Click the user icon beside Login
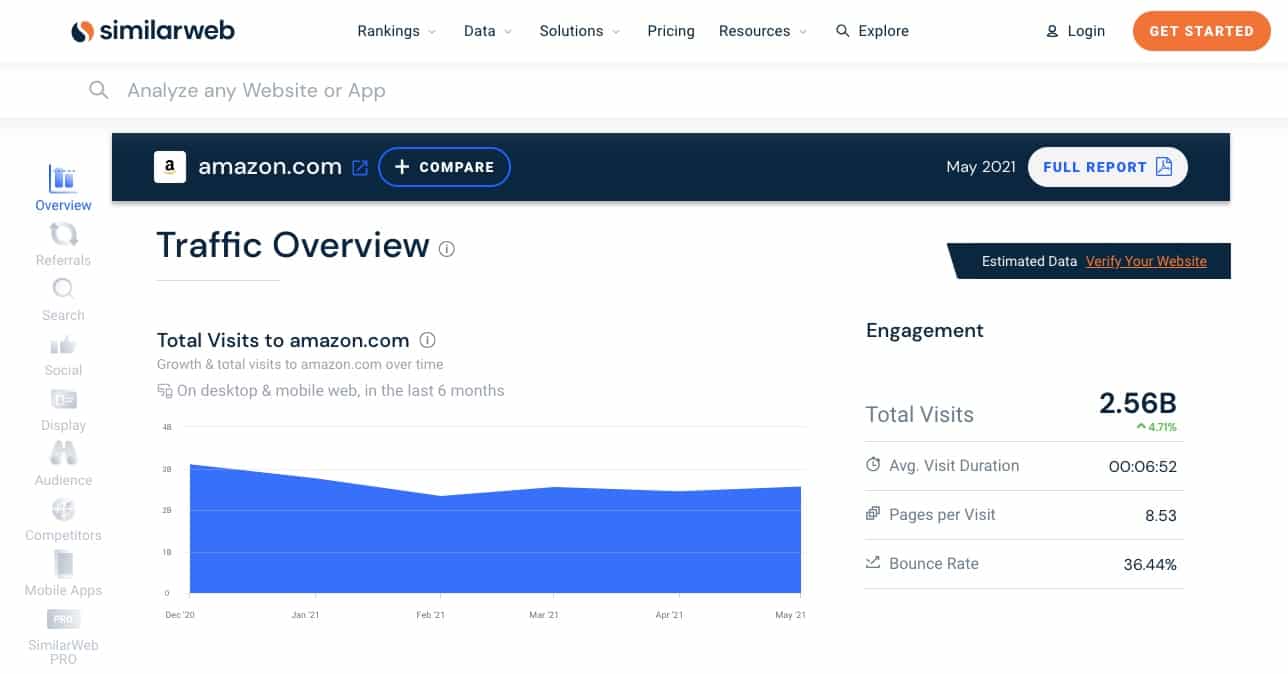The width and height of the screenshot is (1288, 674). (x=1052, y=31)
